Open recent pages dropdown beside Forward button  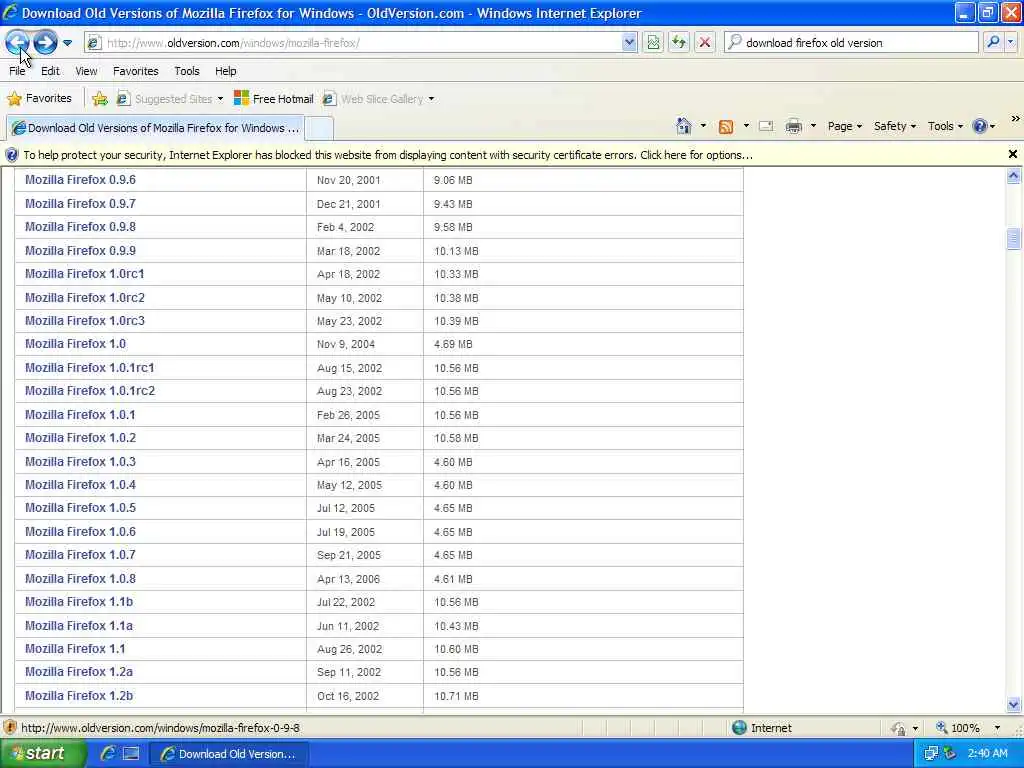[x=67, y=43]
